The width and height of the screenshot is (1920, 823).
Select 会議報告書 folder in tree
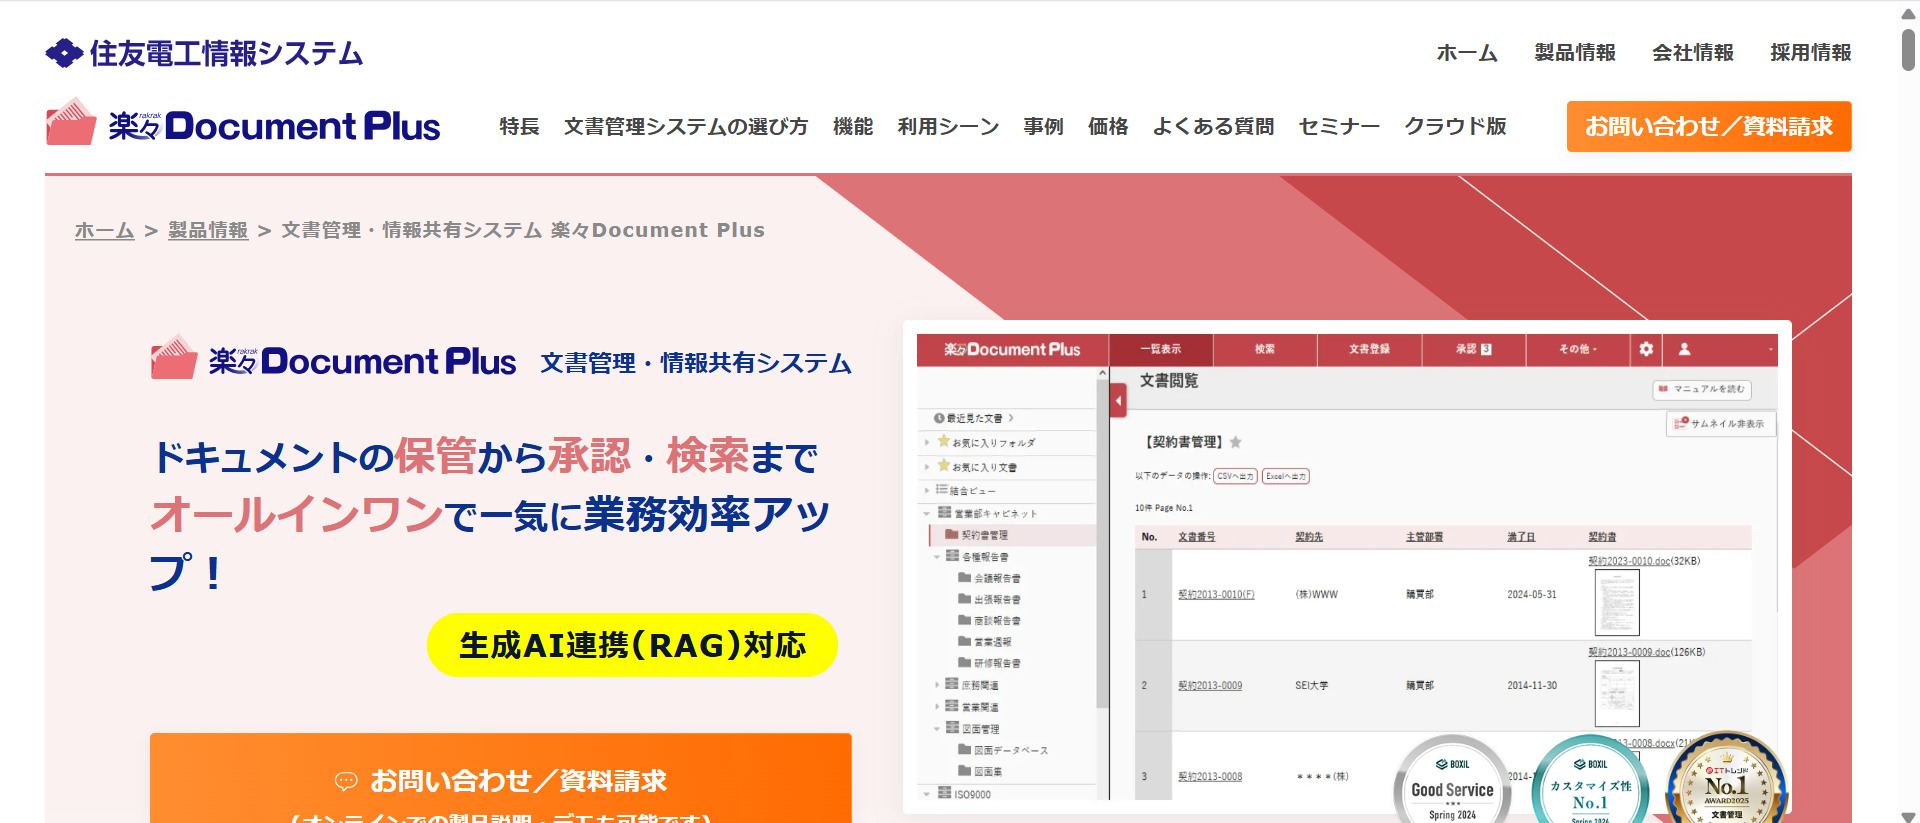click(989, 578)
